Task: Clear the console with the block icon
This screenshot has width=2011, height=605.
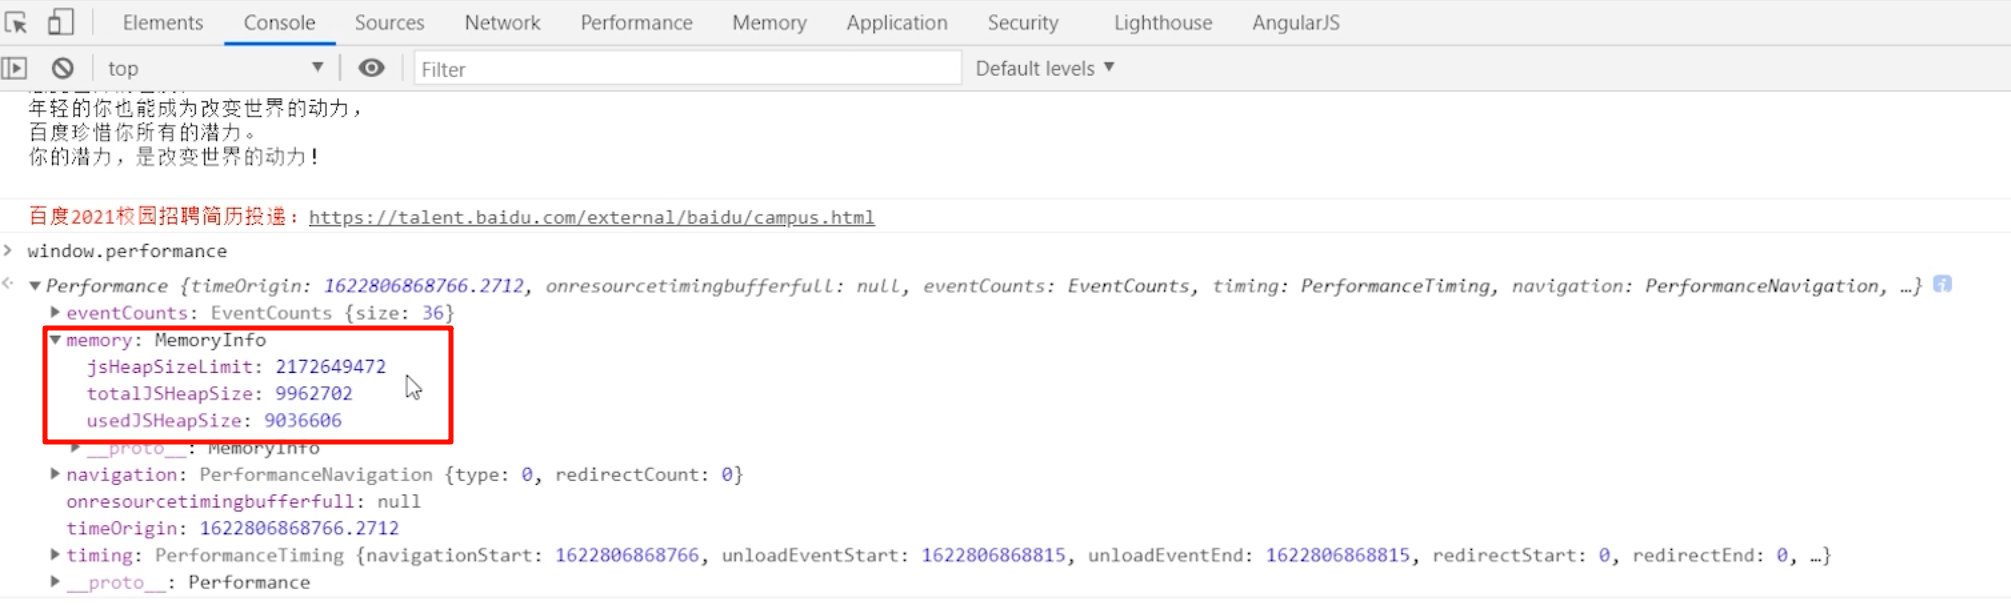Action: pos(63,68)
